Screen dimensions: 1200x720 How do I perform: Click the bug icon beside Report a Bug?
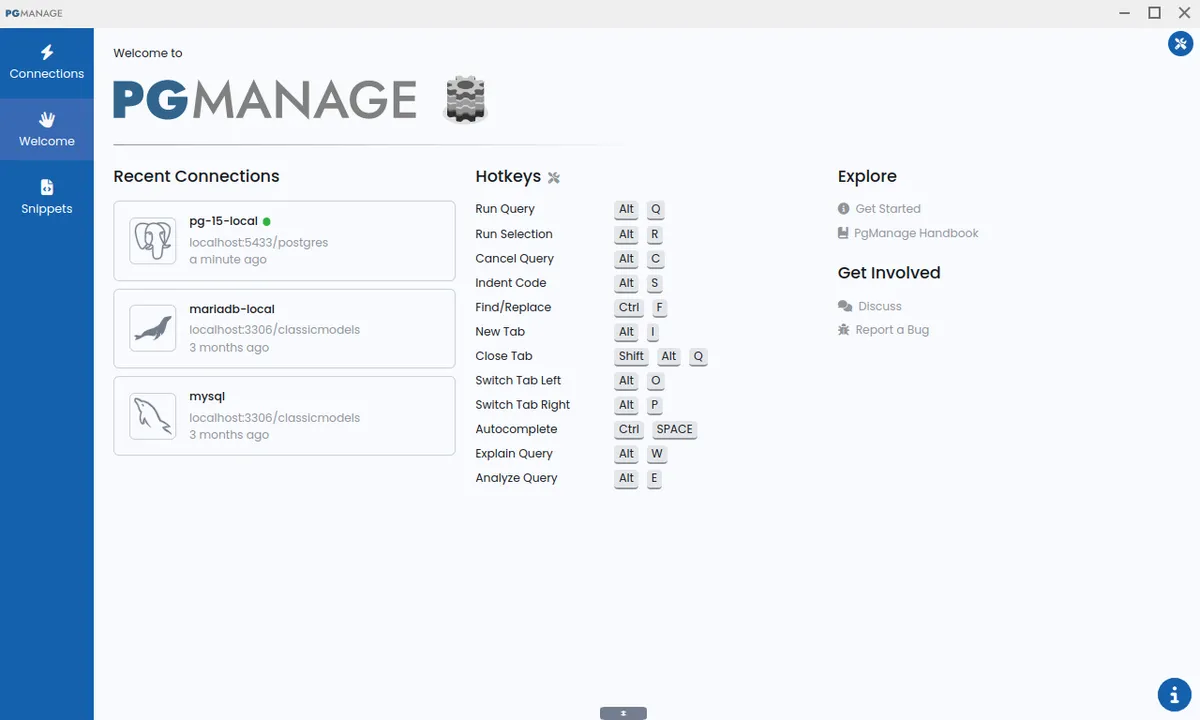pyautogui.click(x=843, y=329)
